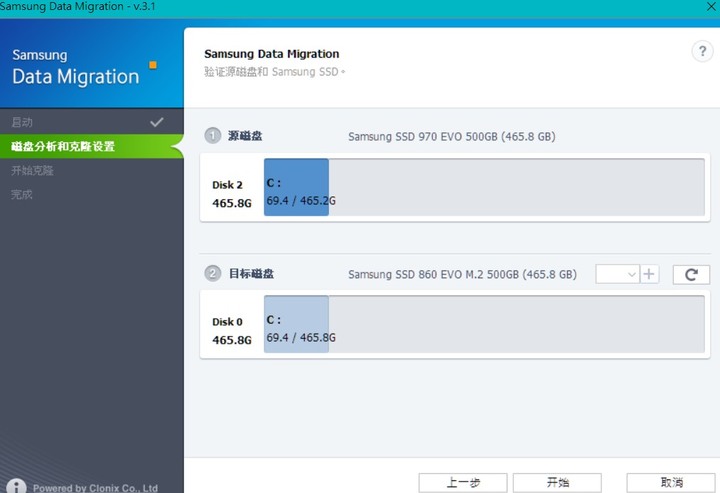Screen dimensions: 720x493
Task: Start cloning with the 开始 button
Action: coord(557,482)
